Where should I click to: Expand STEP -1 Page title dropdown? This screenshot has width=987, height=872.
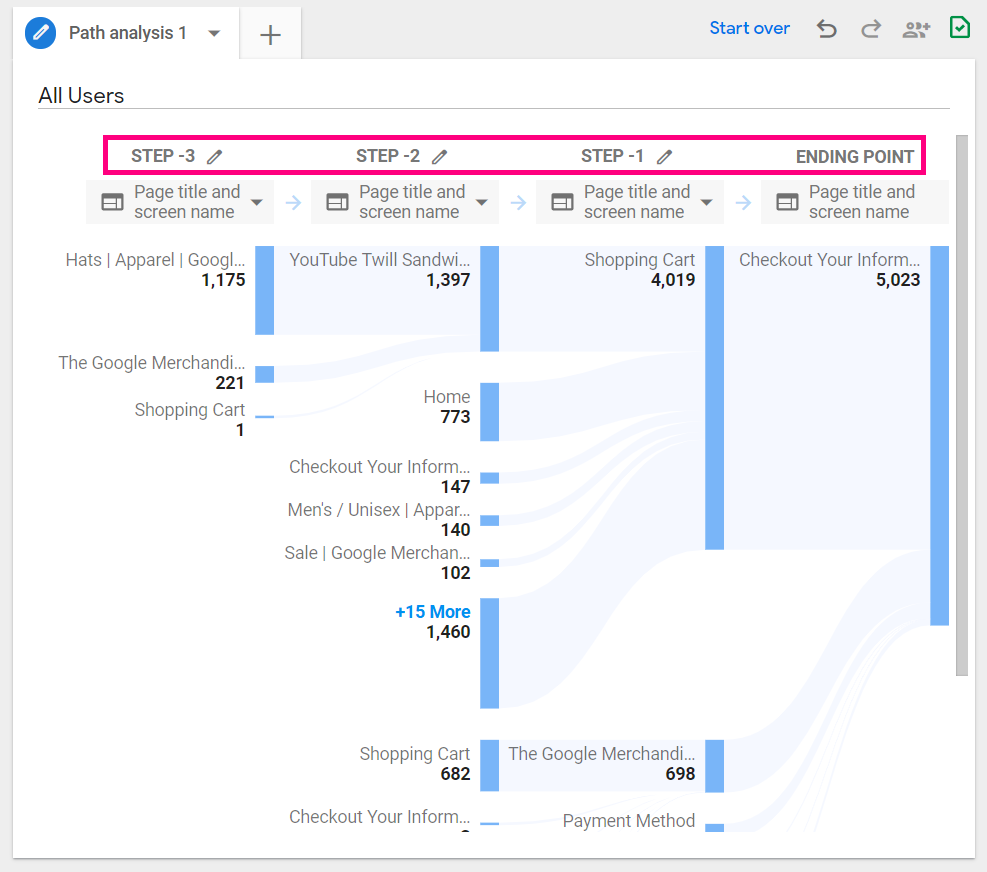point(706,202)
